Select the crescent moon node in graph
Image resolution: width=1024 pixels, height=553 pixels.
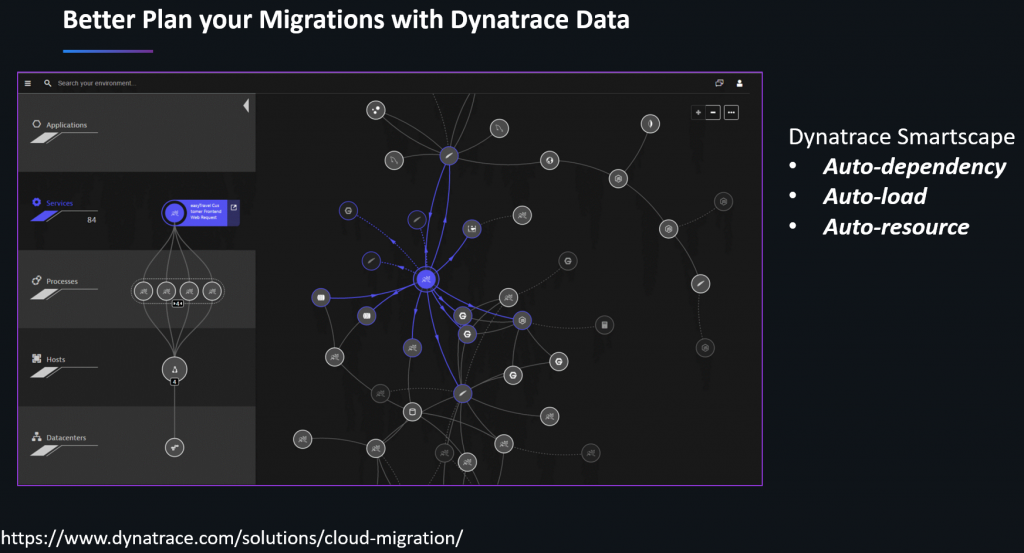click(x=650, y=123)
